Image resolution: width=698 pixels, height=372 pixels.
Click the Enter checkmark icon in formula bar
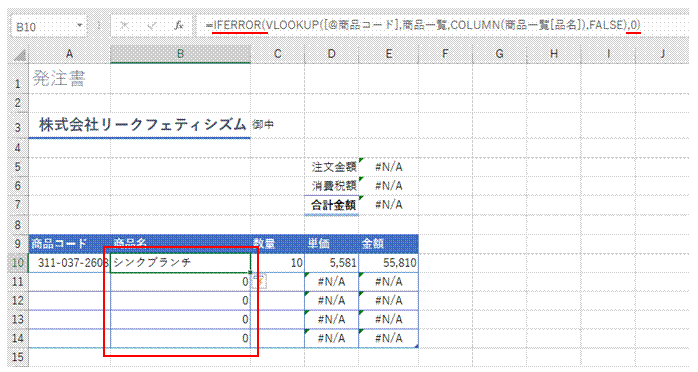click(x=151, y=26)
